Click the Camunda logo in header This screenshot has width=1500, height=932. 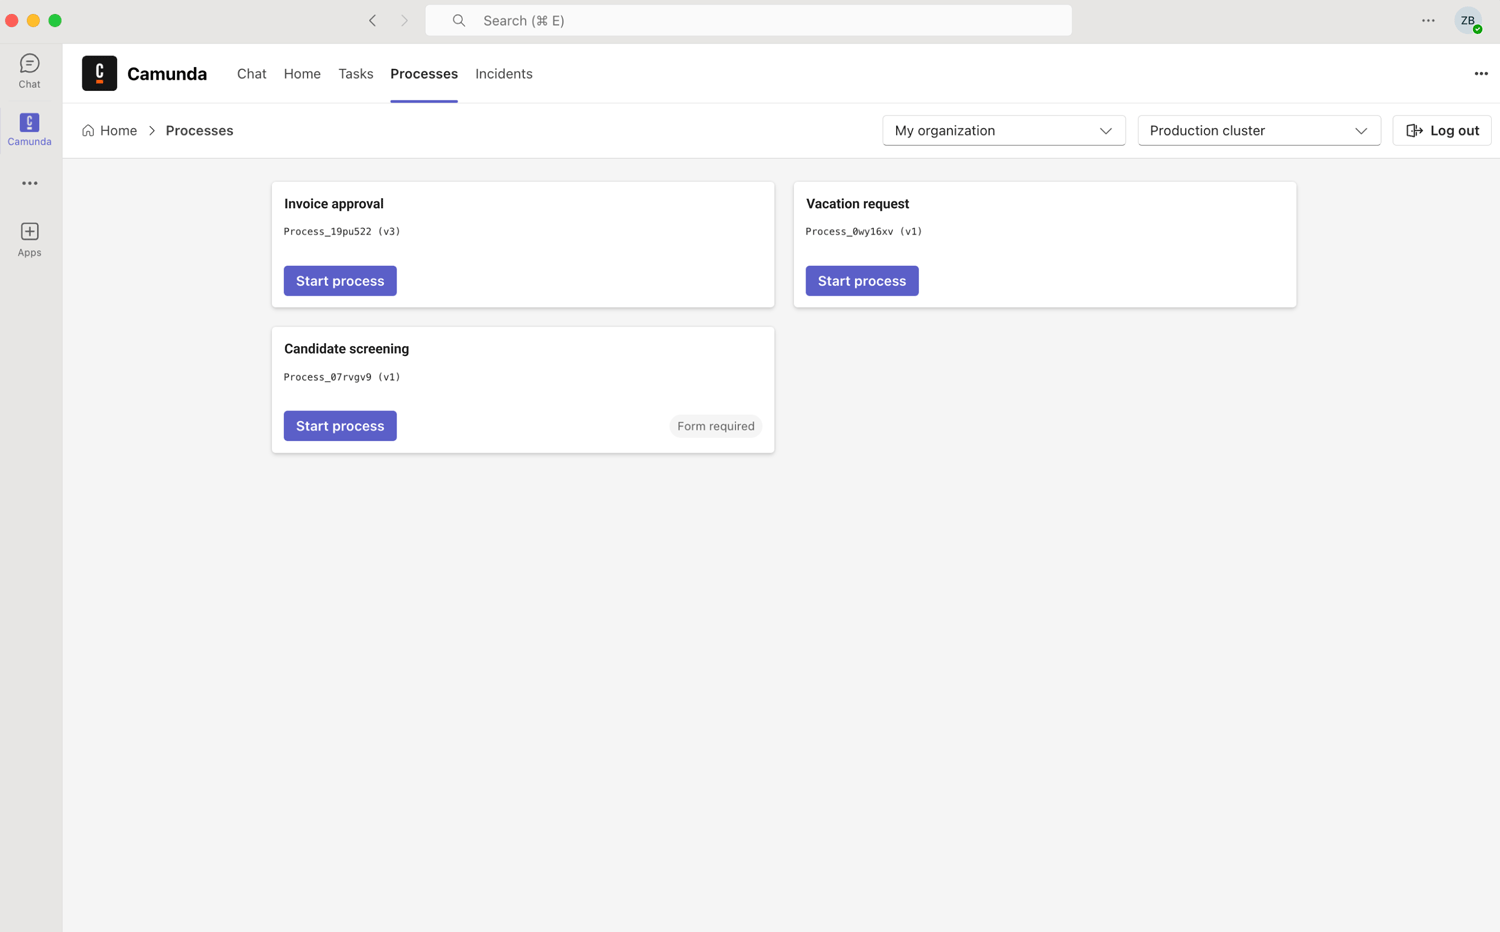point(99,74)
